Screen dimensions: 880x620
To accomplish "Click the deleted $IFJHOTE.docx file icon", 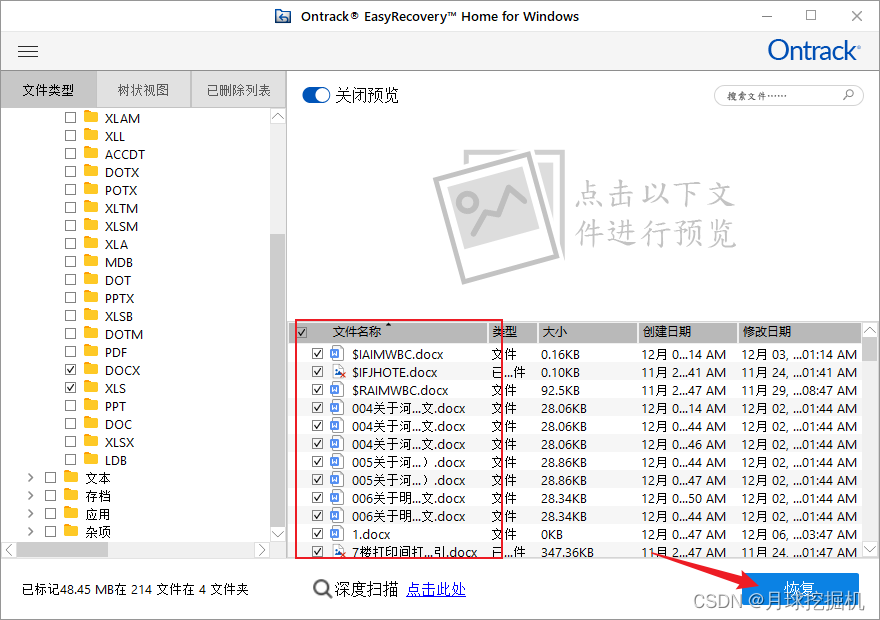I will click(339, 372).
